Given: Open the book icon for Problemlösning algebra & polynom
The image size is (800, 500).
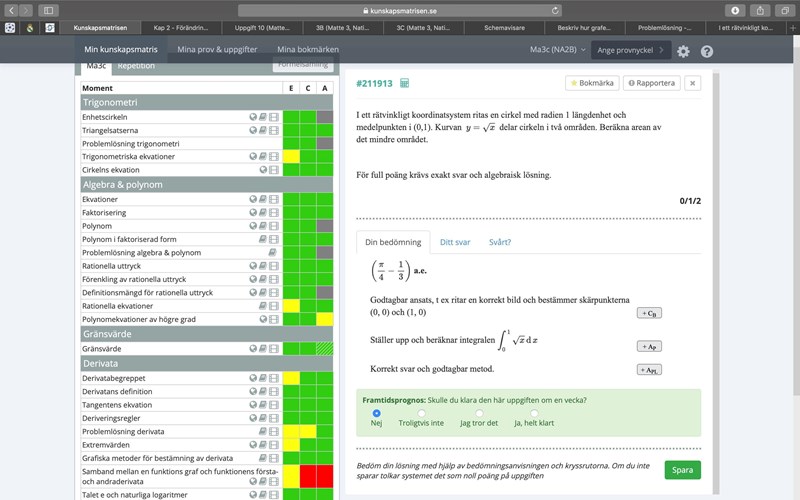Looking at the screenshot, I should pos(274,253).
